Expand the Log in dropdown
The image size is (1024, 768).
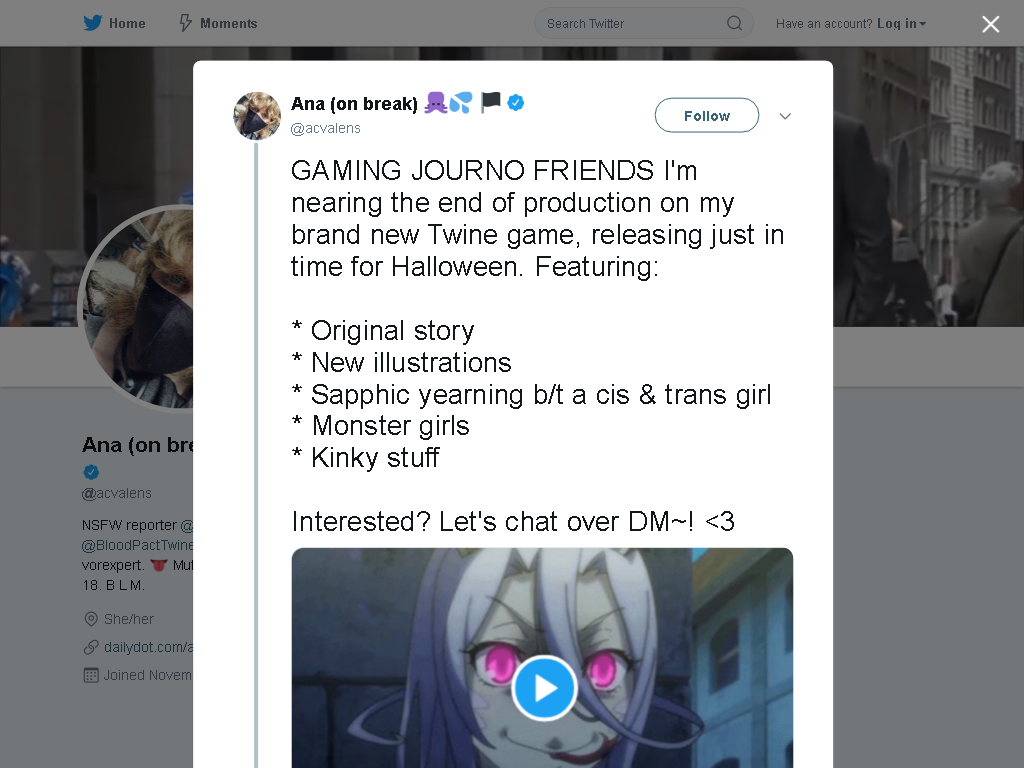(x=901, y=24)
